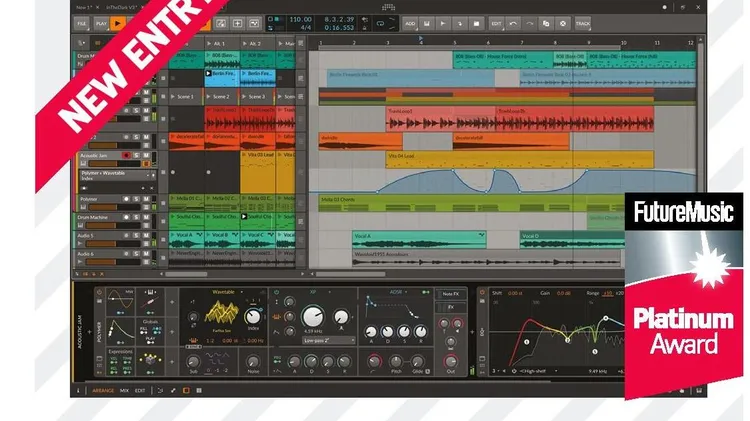Arm record on Drum Machine track
This screenshot has width=750, height=421.
tap(126, 217)
